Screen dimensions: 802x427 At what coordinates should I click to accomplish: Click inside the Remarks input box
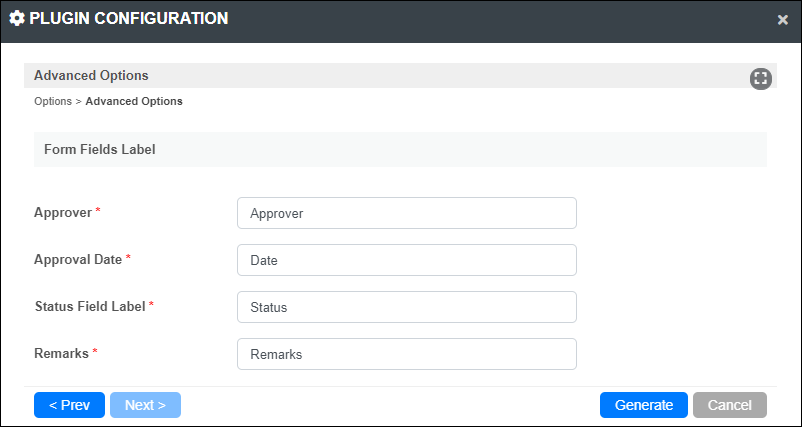(x=407, y=354)
